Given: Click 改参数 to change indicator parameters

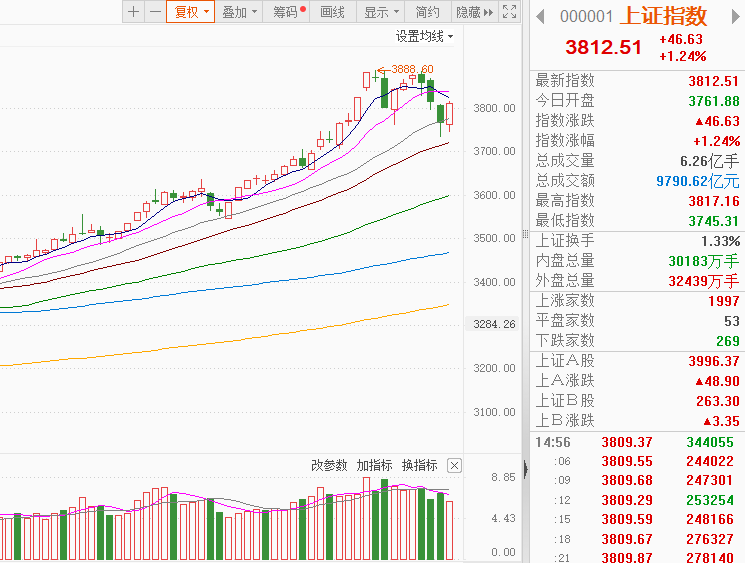Looking at the screenshot, I should 329,465.
